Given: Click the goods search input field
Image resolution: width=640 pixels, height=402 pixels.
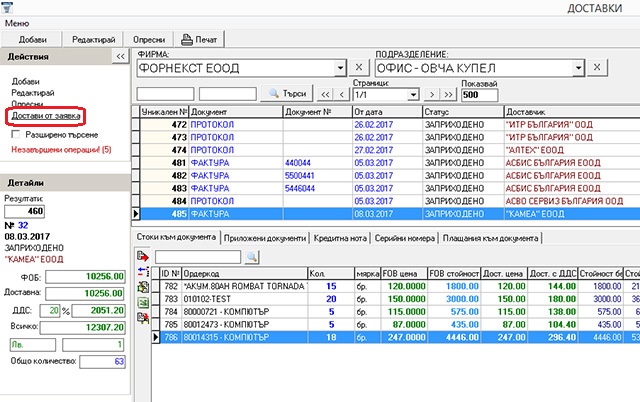Looking at the screenshot, I should [x=198, y=257].
